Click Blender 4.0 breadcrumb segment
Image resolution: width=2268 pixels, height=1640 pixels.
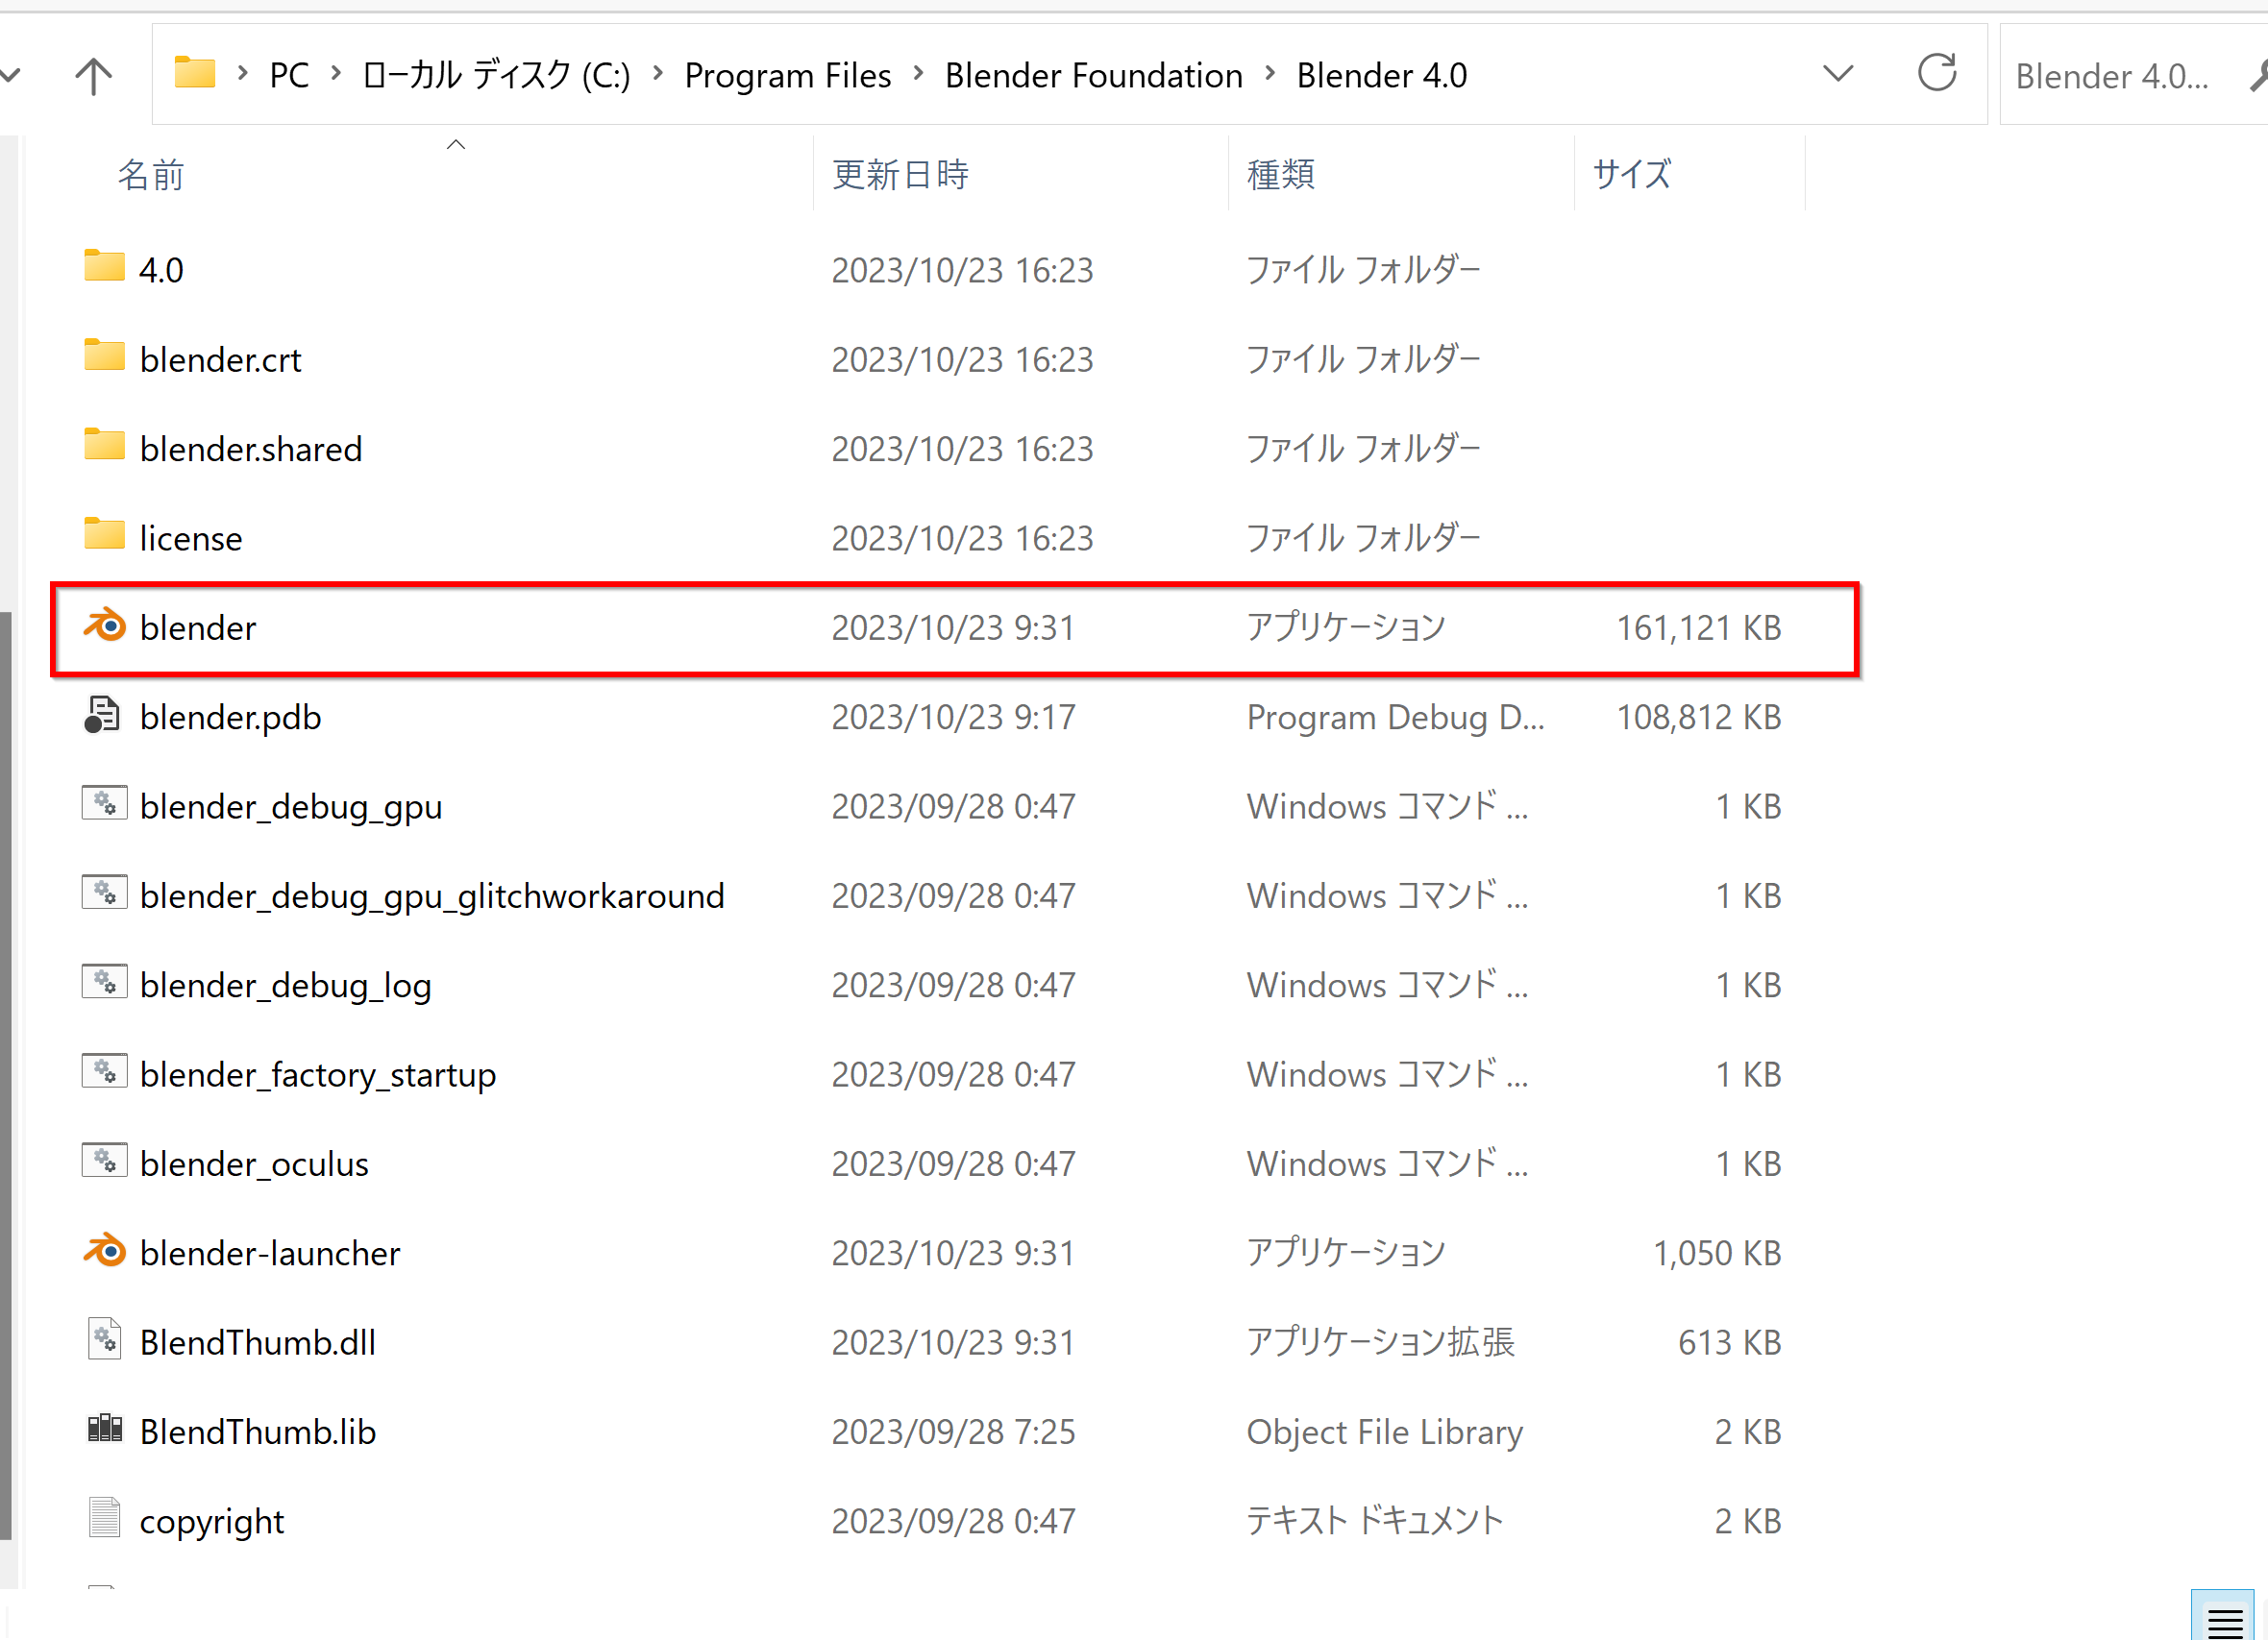tap(1381, 75)
